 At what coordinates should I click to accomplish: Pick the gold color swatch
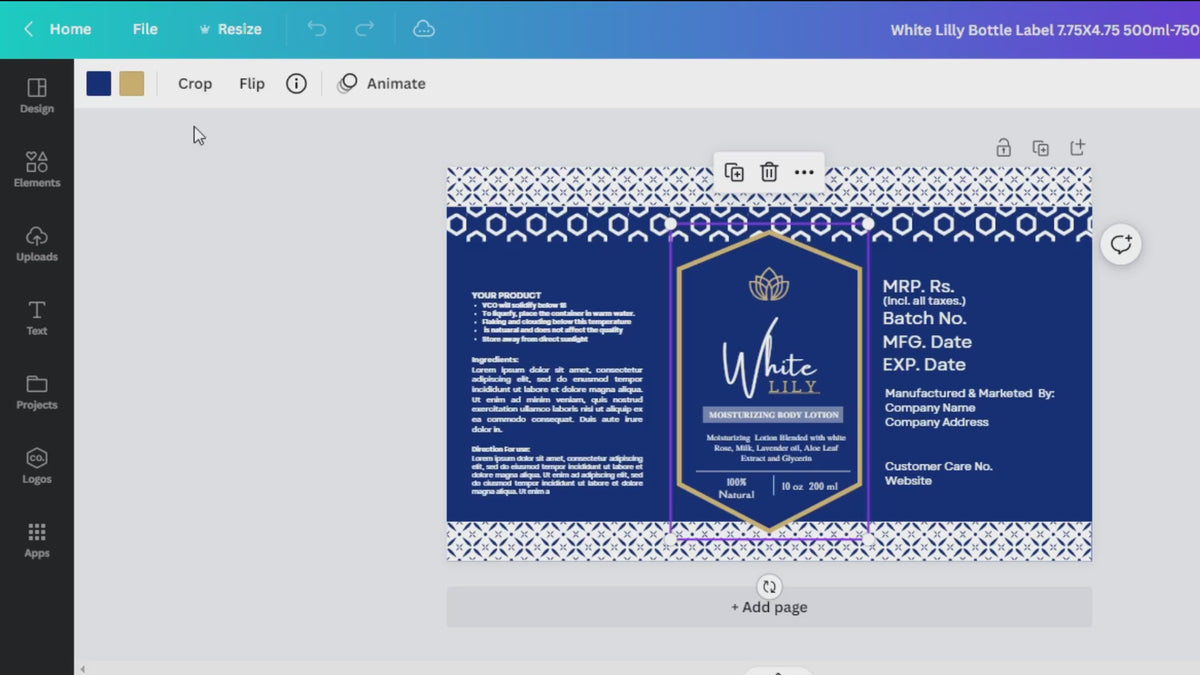pyautogui.click(x=132, y=84)
